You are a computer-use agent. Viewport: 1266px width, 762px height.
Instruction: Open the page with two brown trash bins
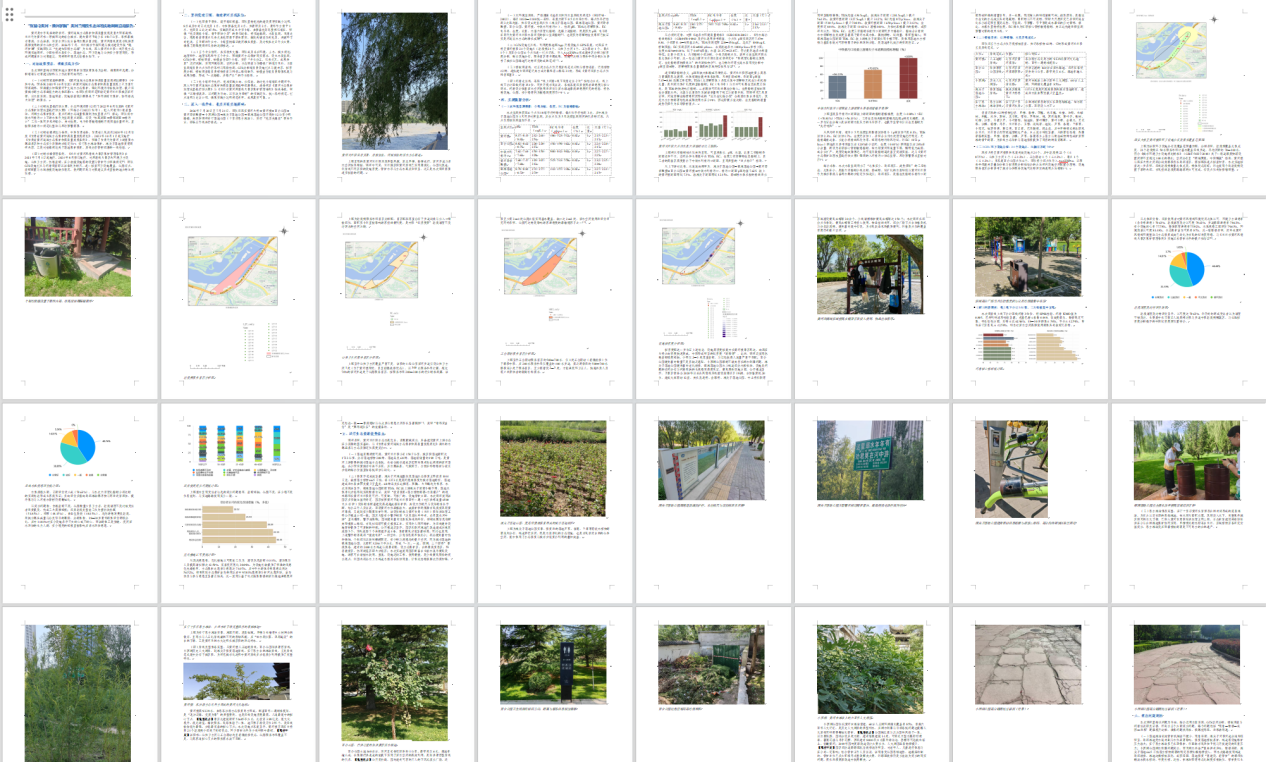[x=1187, y=502]
